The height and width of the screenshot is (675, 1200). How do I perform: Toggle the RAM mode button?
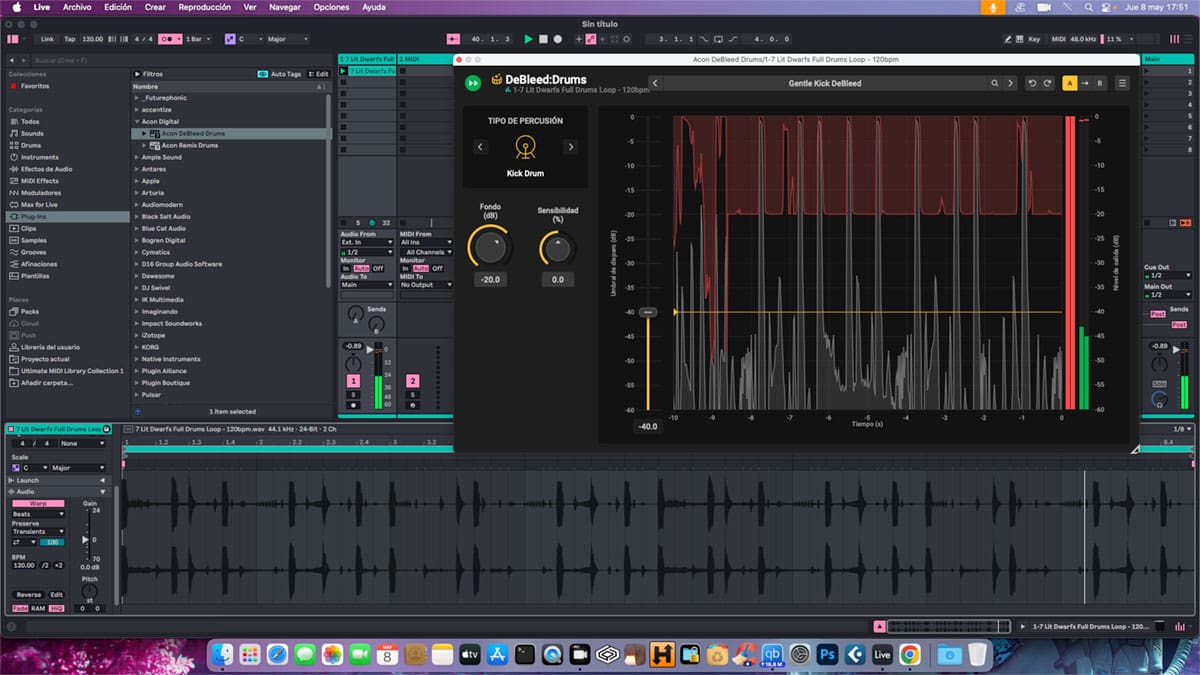coord(37,608)
